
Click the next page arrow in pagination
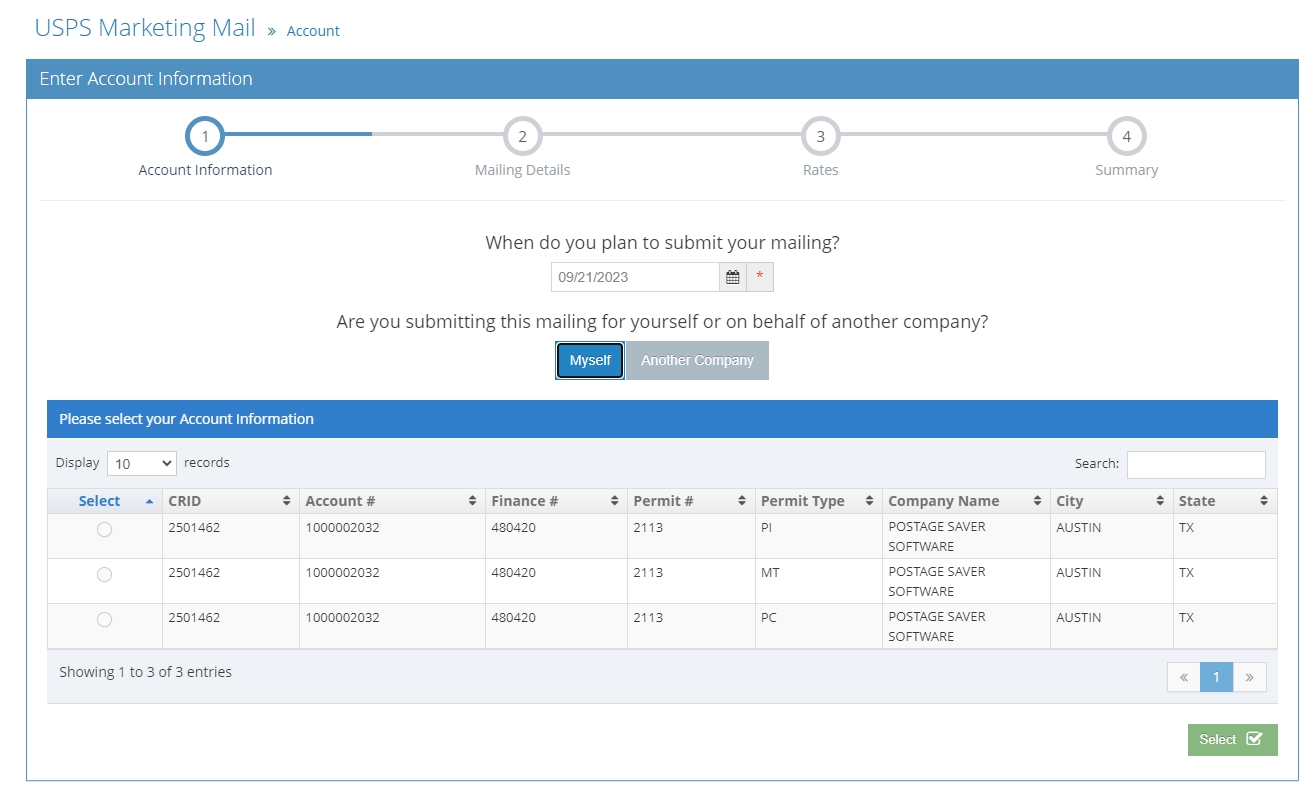(1249, 677)
